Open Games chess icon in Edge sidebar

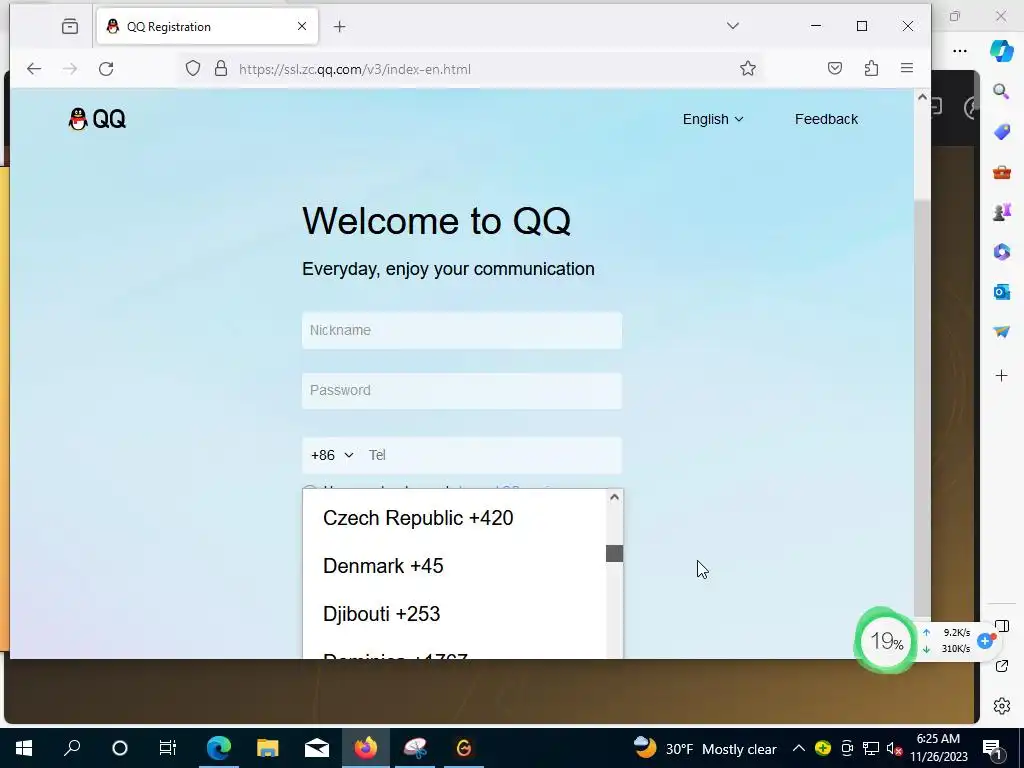point(1001,212)
